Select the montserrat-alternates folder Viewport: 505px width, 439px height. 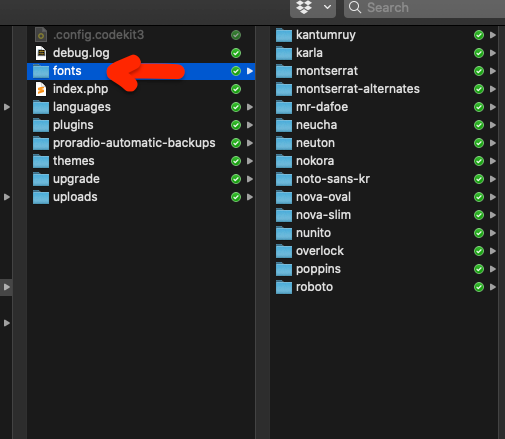[x=385, y=89]
